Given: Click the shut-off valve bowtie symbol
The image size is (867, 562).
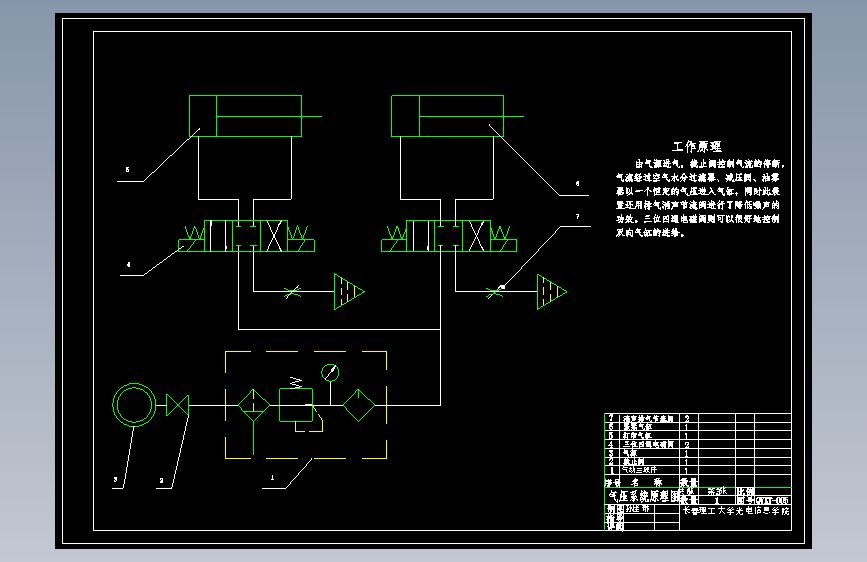Looking at the screenshot, I should (x=177, y=405).
